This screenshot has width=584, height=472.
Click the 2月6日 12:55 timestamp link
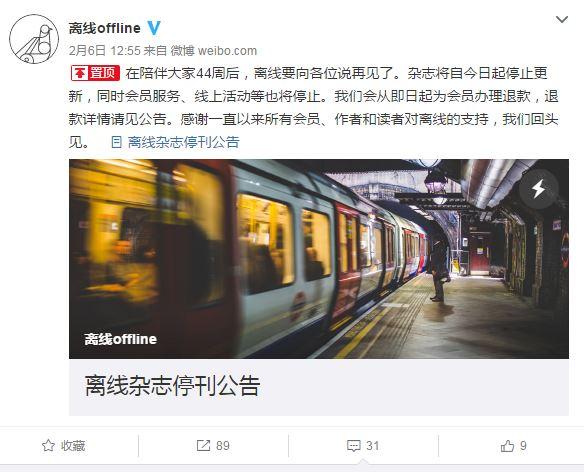pos(105,50)
